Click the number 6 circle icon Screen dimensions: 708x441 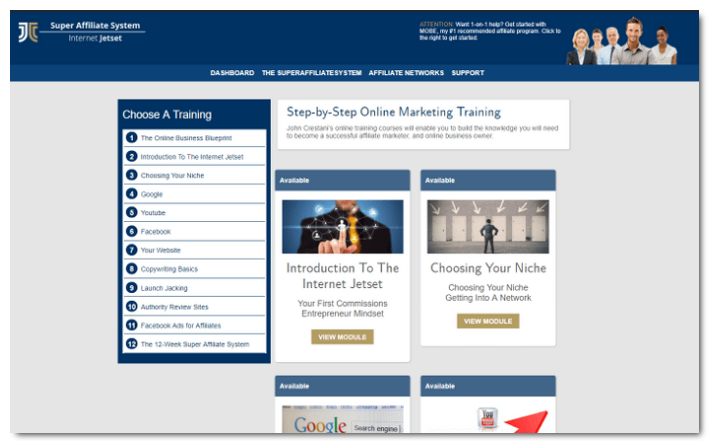pyautogui.click(x=131, y=231)
